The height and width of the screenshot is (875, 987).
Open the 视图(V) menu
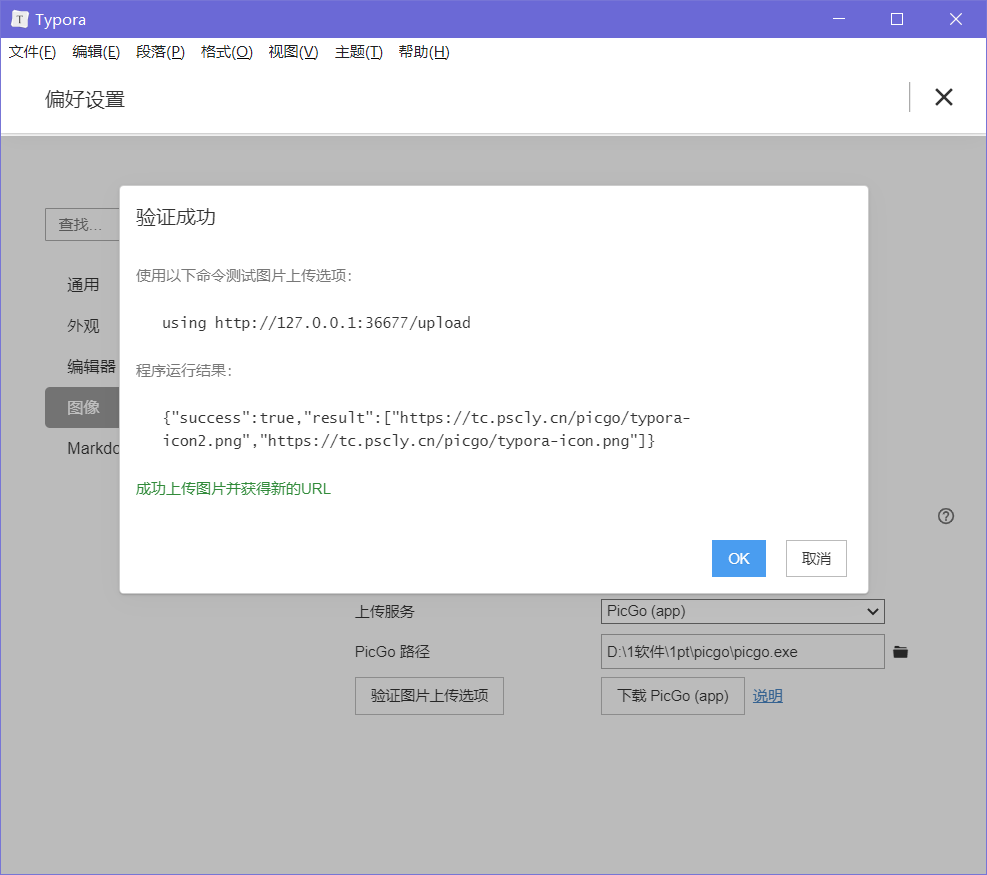293,52
